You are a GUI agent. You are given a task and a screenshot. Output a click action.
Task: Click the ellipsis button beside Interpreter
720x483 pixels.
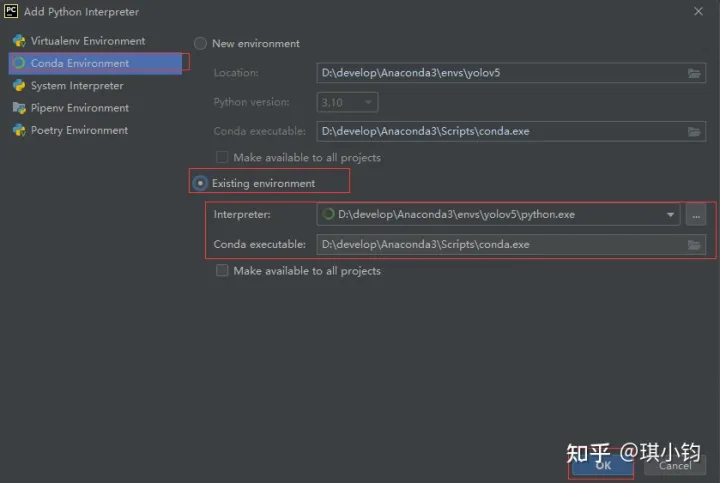click(x=696, y=215)
